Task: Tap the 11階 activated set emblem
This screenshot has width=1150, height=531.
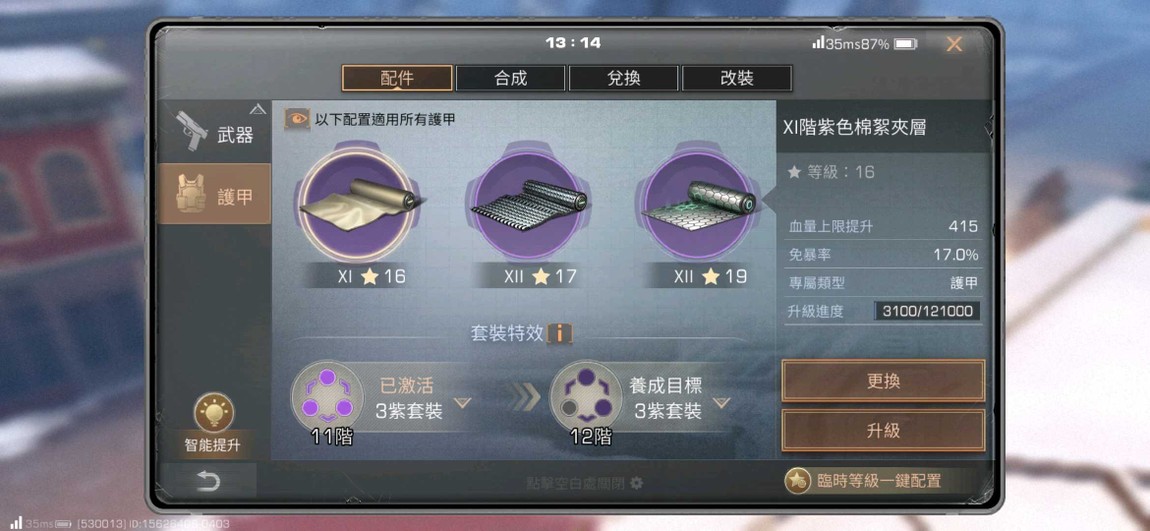Action: click(327, 397)
